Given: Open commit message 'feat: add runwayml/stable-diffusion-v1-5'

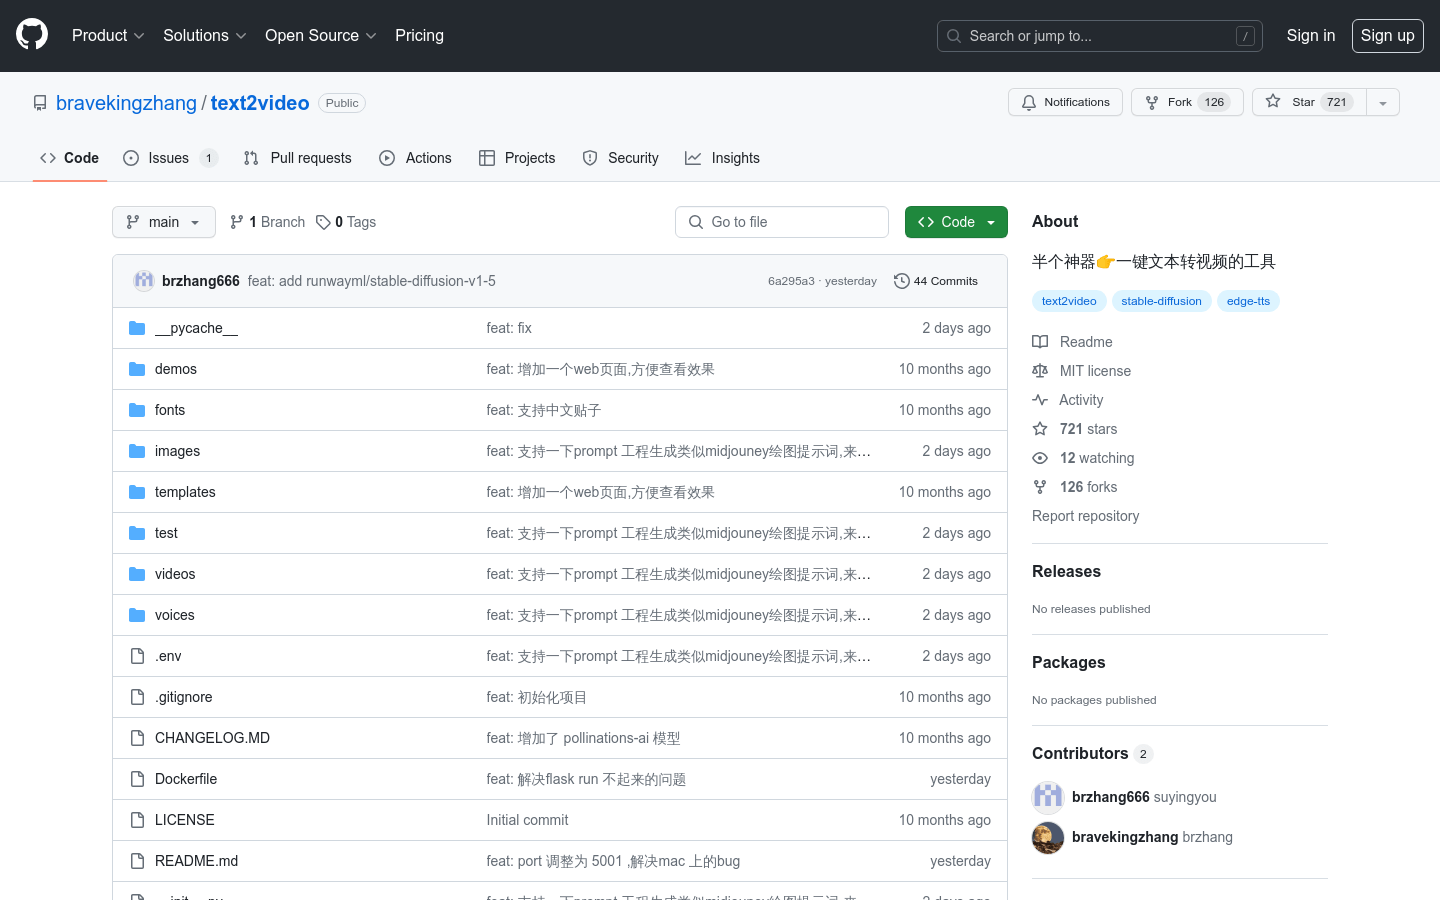Looking at the screenshot, I should click(x=372, y=281).
